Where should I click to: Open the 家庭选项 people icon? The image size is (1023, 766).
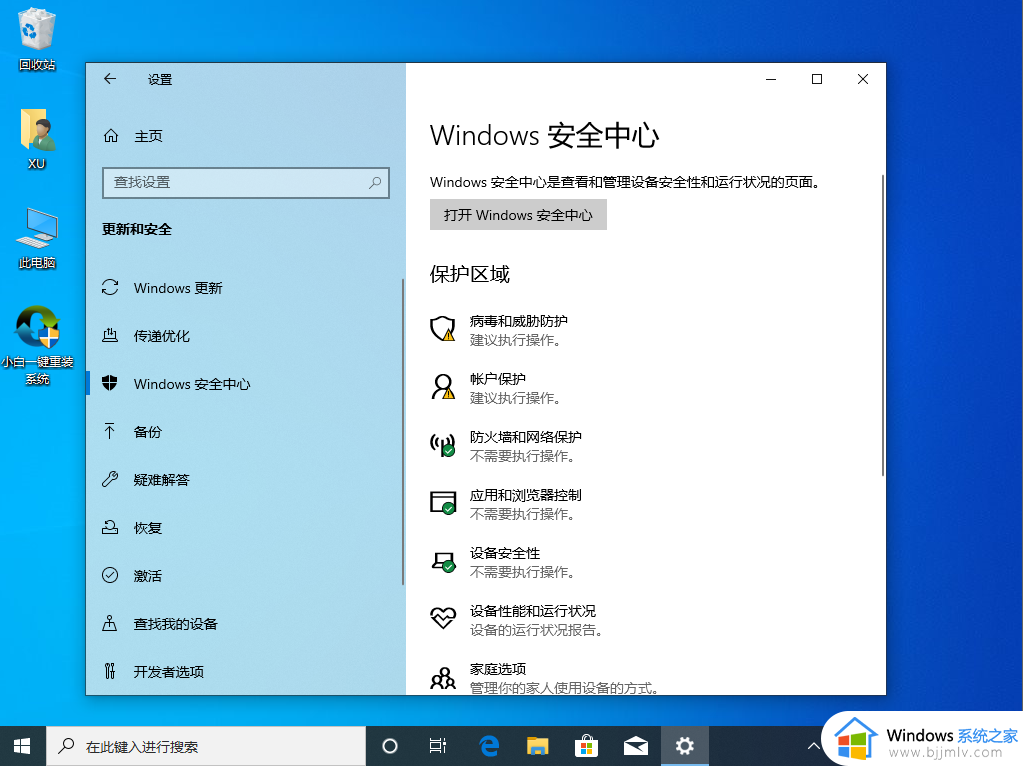coord(443,679)
